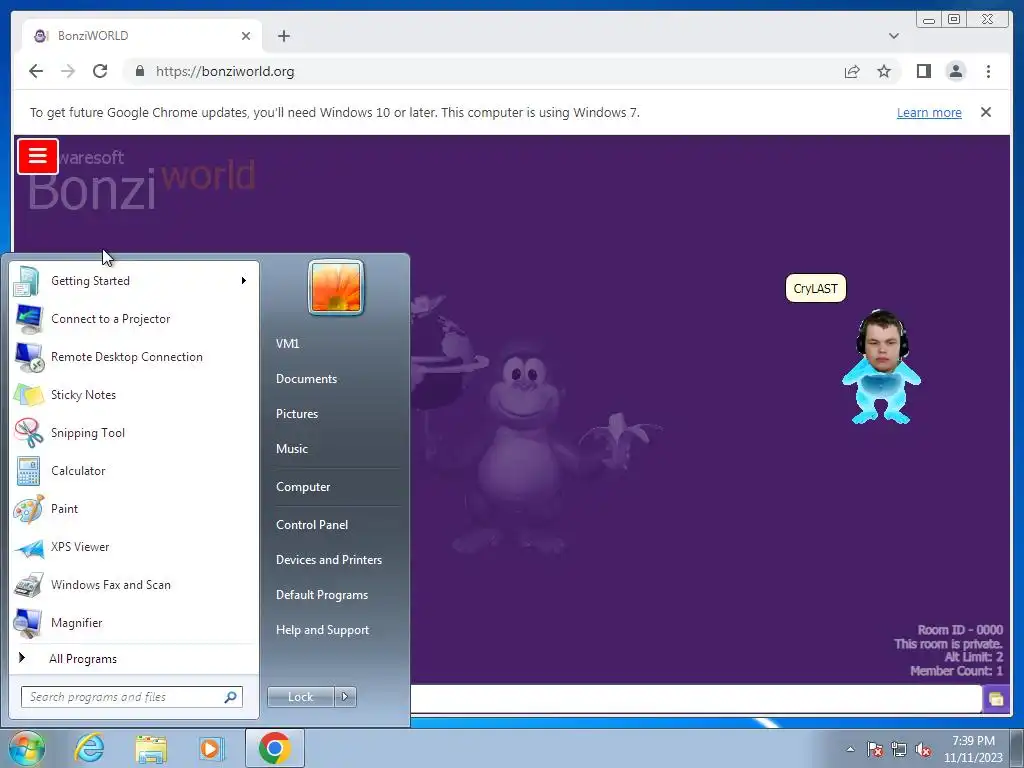Open Action Center flag icon
1024x768 pixels.
click(x=875, y=750)
